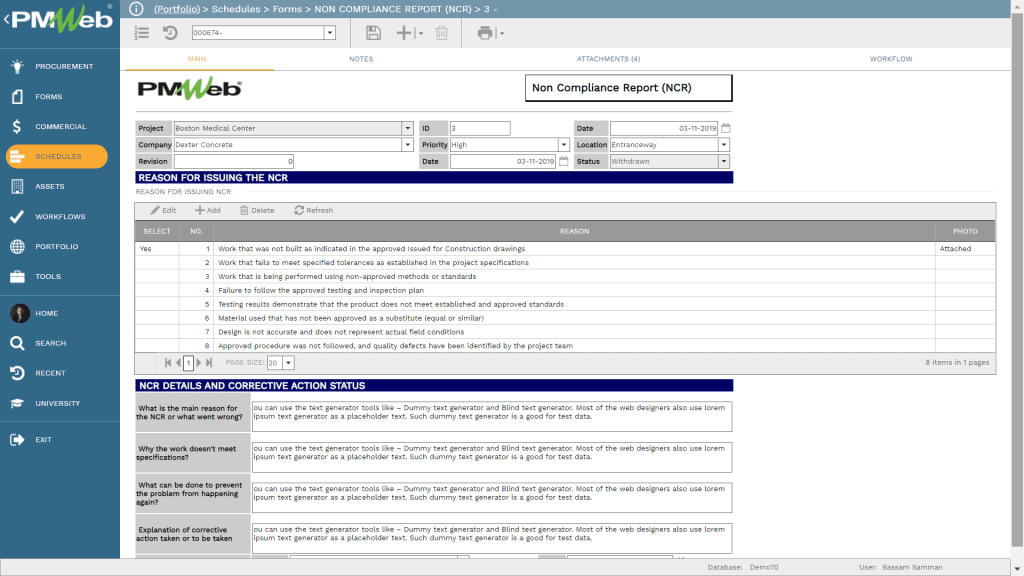The height and width of the screenshot is (576, 1024).
Task: Click the Edit button above the reasons grid
Action: click(x=160, y=209)
